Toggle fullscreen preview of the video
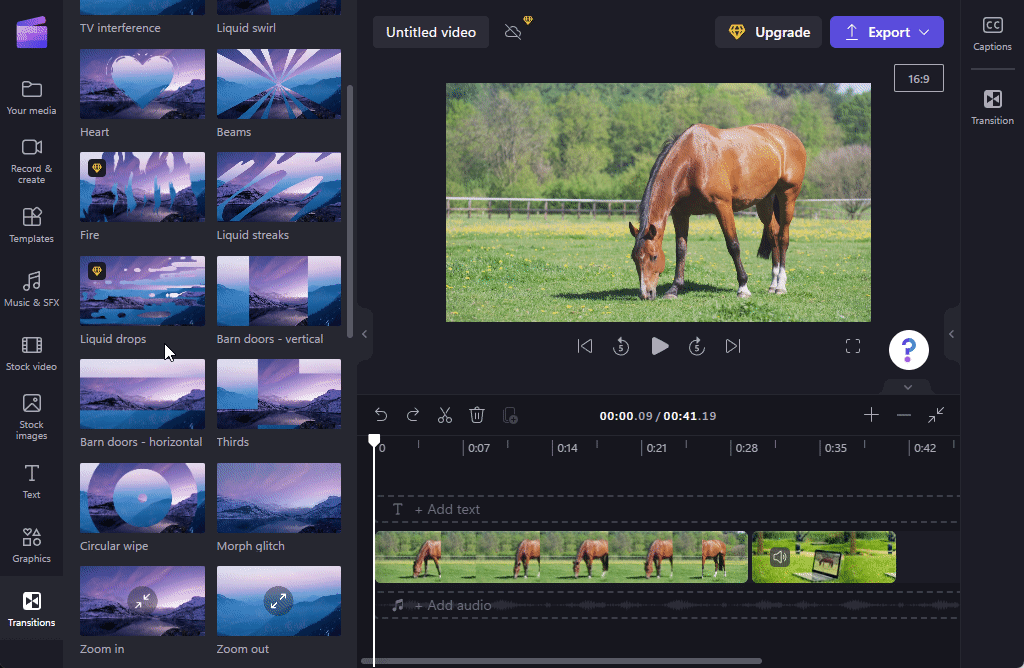Viewport: 1024px width, 668px height. 853,346
